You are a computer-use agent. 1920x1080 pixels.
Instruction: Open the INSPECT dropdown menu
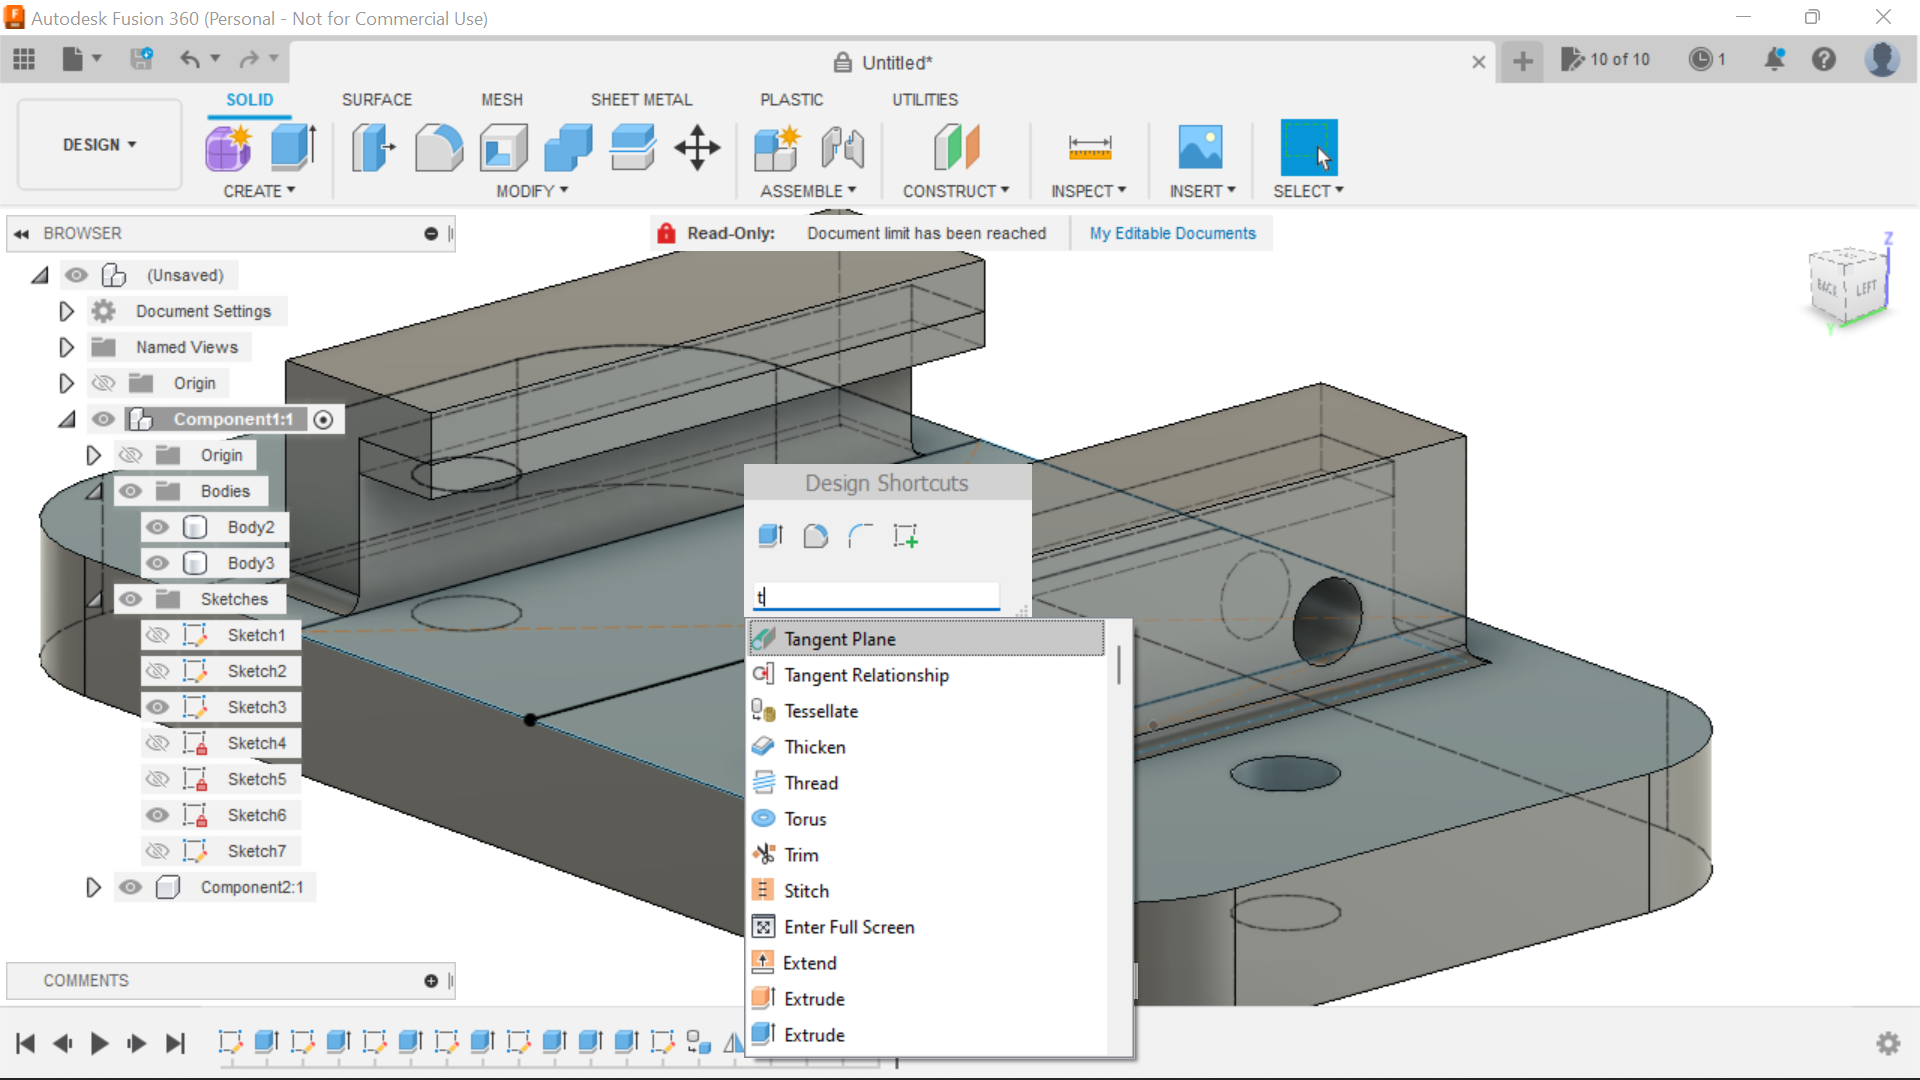pyautogui.click(x=1089, y=191)
